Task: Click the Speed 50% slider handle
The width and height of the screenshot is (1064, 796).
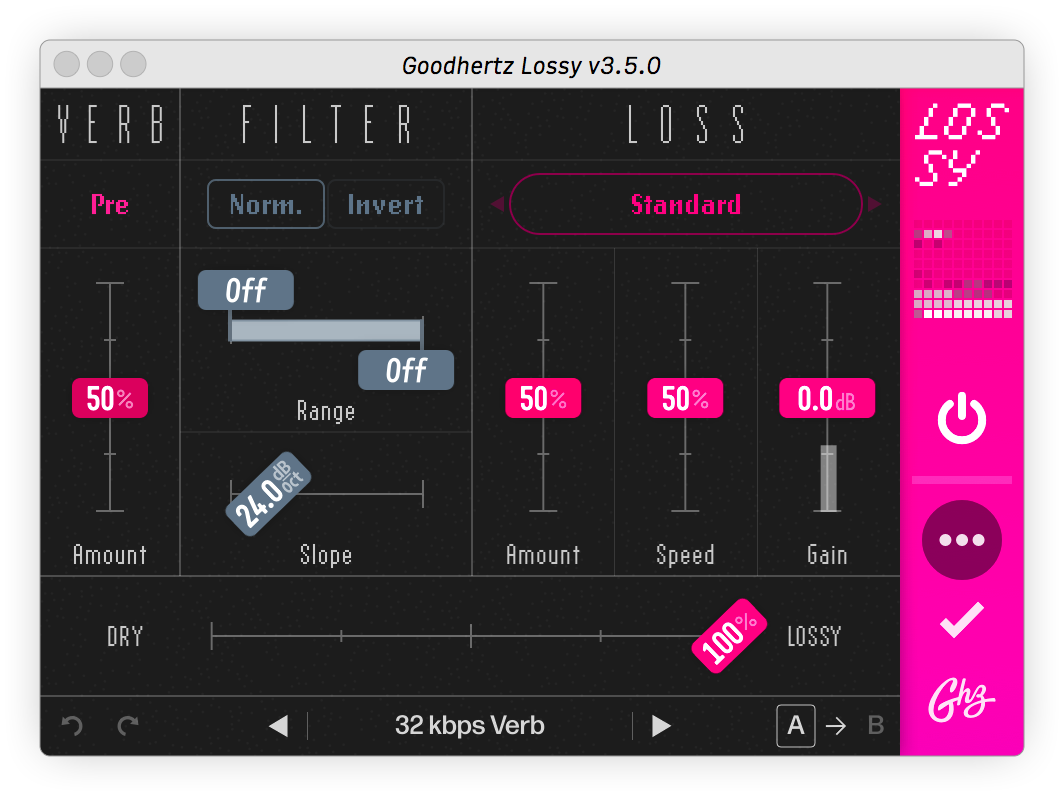Action: [x=685, y=398]
